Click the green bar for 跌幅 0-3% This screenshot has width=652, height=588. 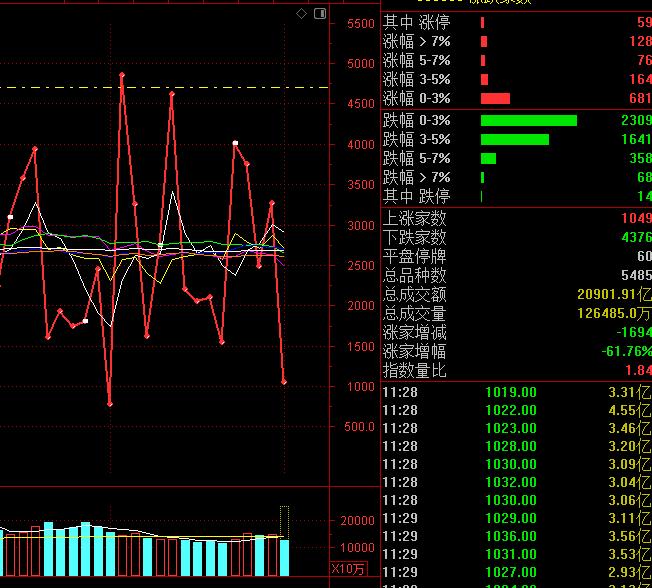529,121
